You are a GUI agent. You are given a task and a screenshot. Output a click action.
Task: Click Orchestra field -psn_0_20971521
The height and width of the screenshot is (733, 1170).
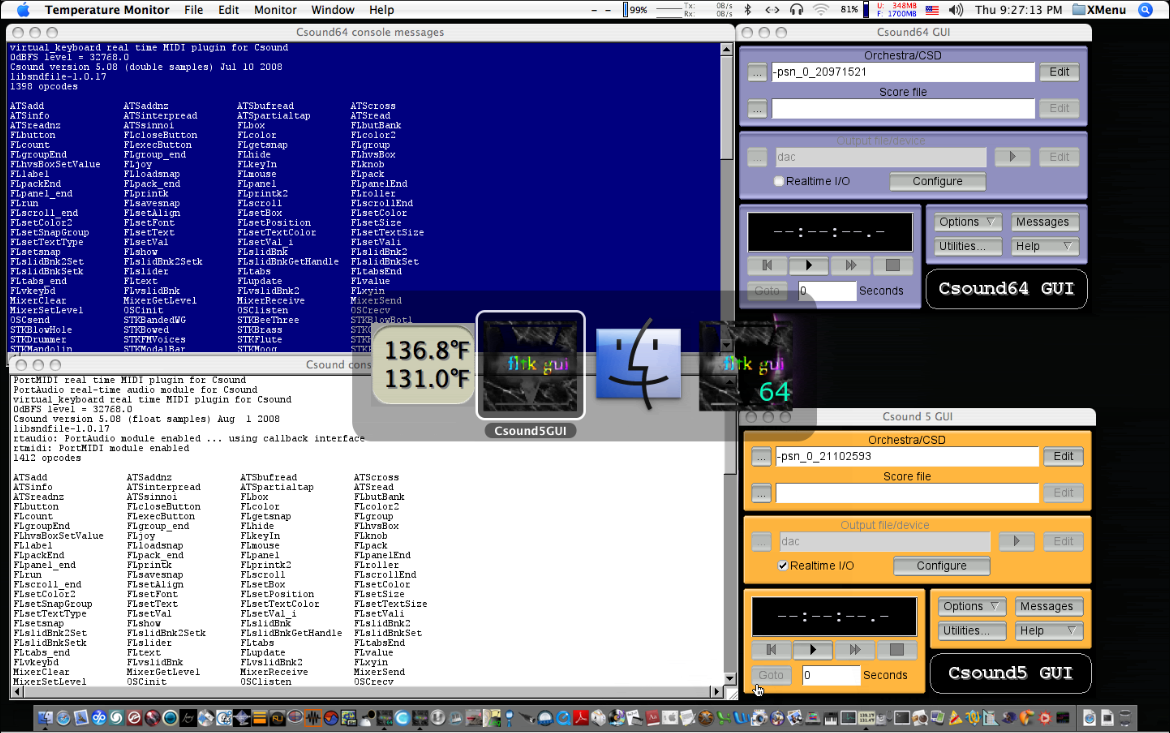coord(904,72)
